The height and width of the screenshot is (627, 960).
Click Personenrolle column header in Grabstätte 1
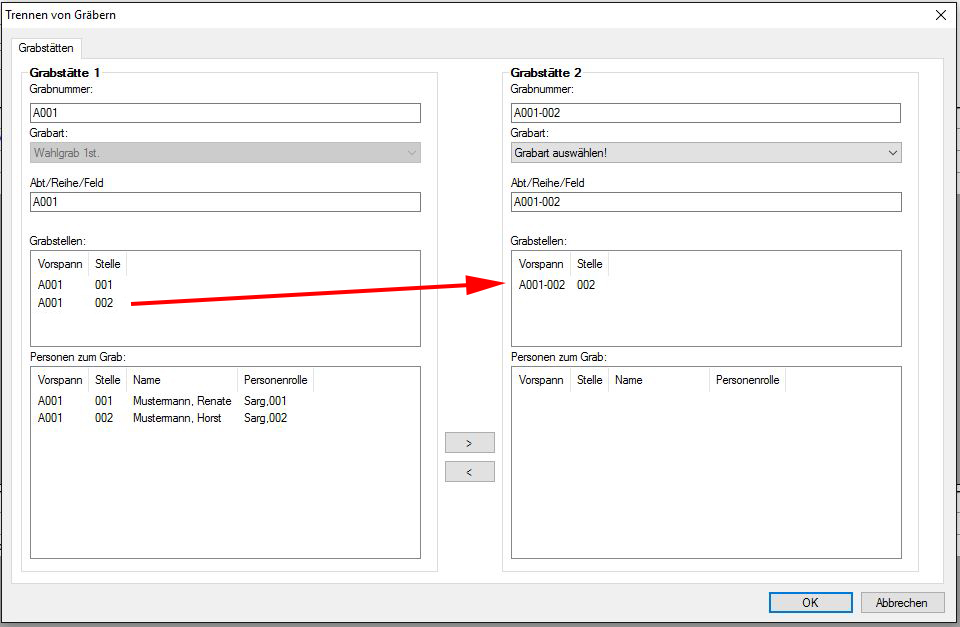point(275,380)
